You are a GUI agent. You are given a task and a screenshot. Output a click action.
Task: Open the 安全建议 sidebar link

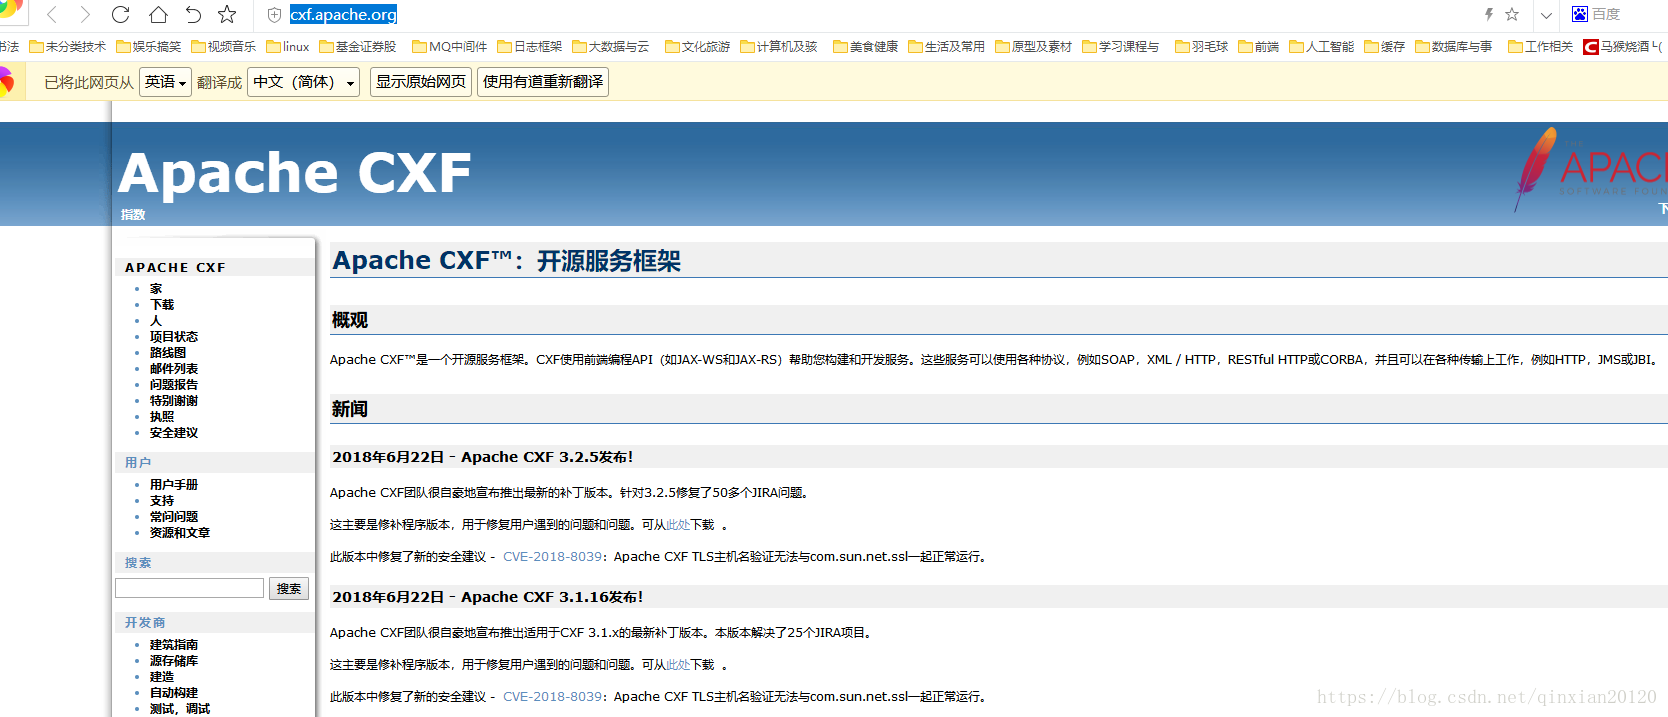tap(174, 433)
